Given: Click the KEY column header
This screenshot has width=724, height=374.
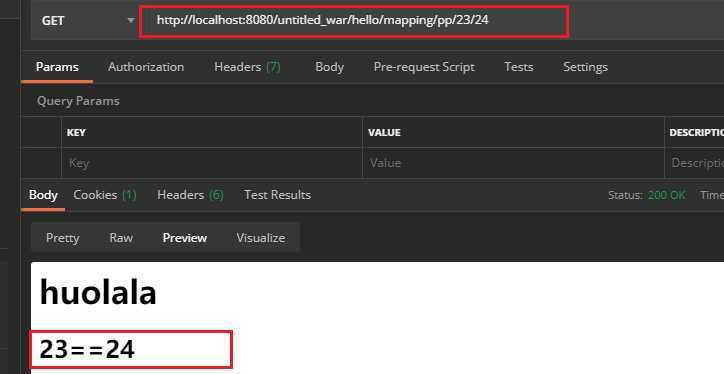Looking at the screenshot, I should 76,133.
